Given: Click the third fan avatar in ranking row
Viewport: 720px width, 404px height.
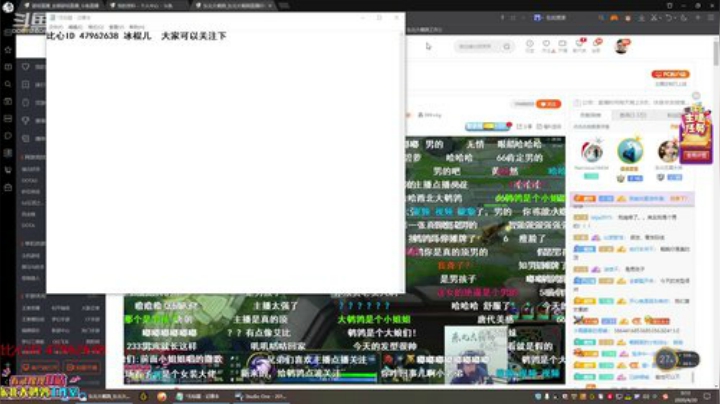Looking at the screenshot, I should coord(668,151).
